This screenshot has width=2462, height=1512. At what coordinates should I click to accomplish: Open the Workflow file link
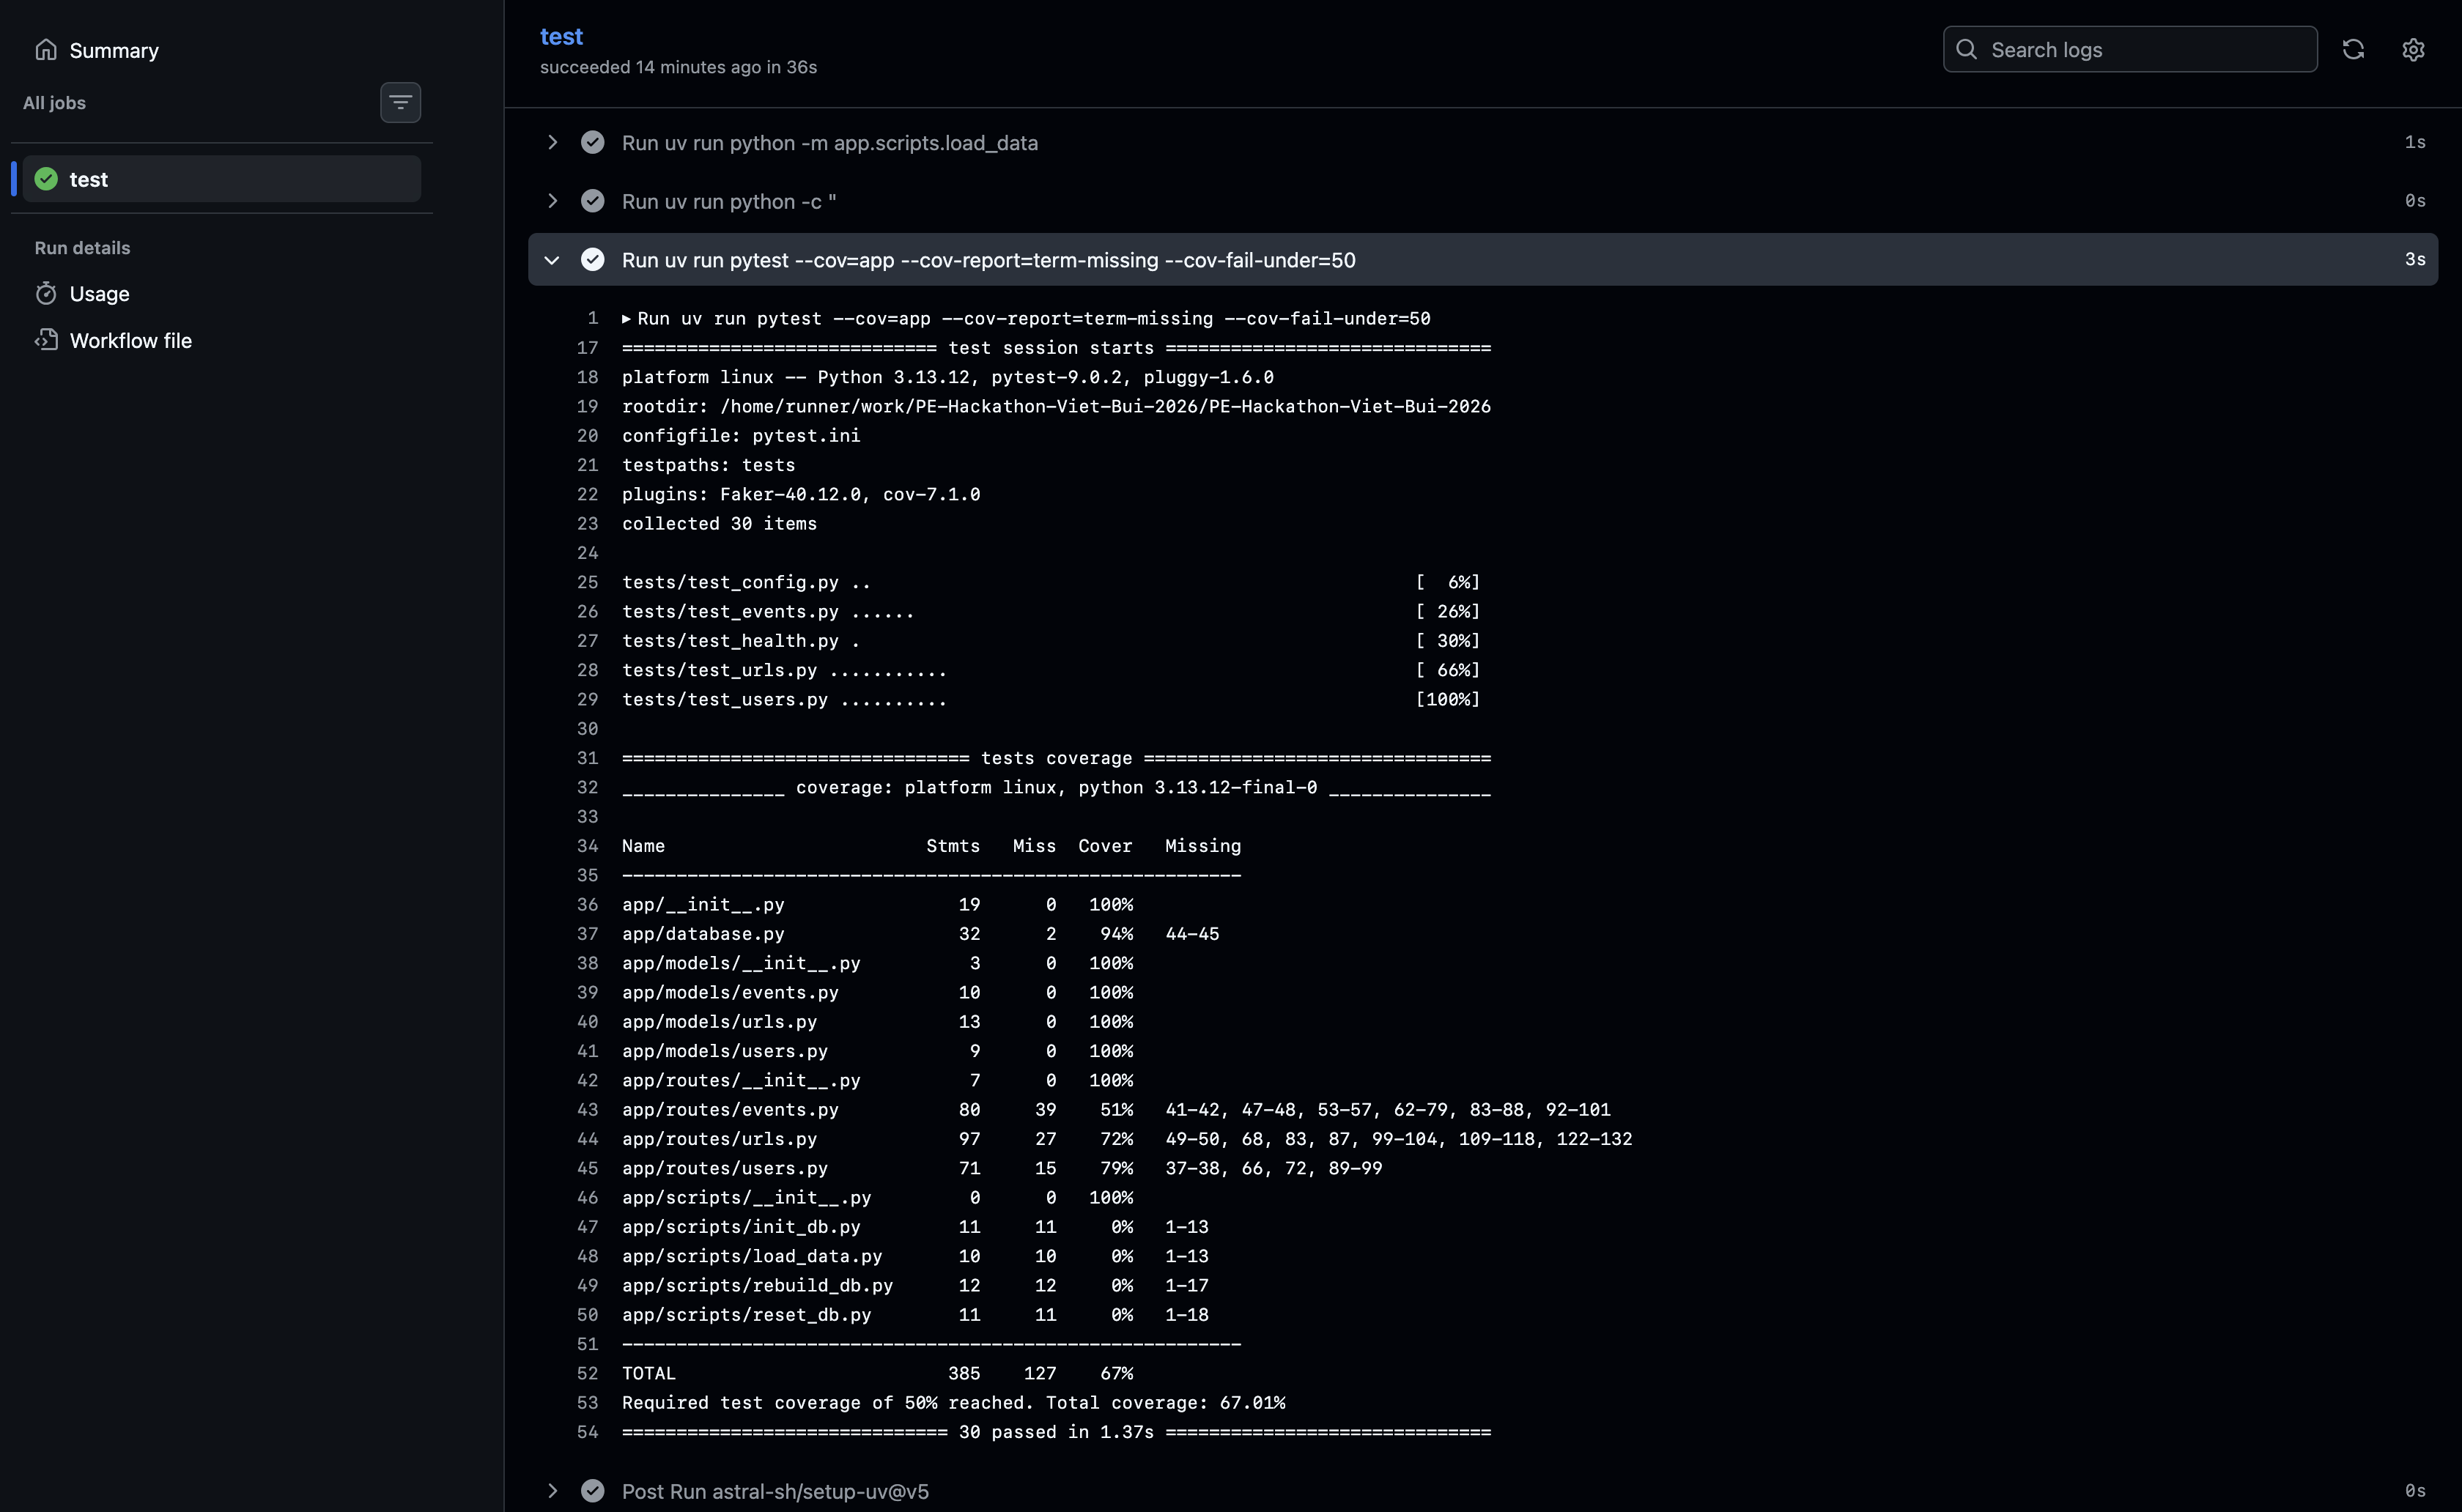[131, 340]
